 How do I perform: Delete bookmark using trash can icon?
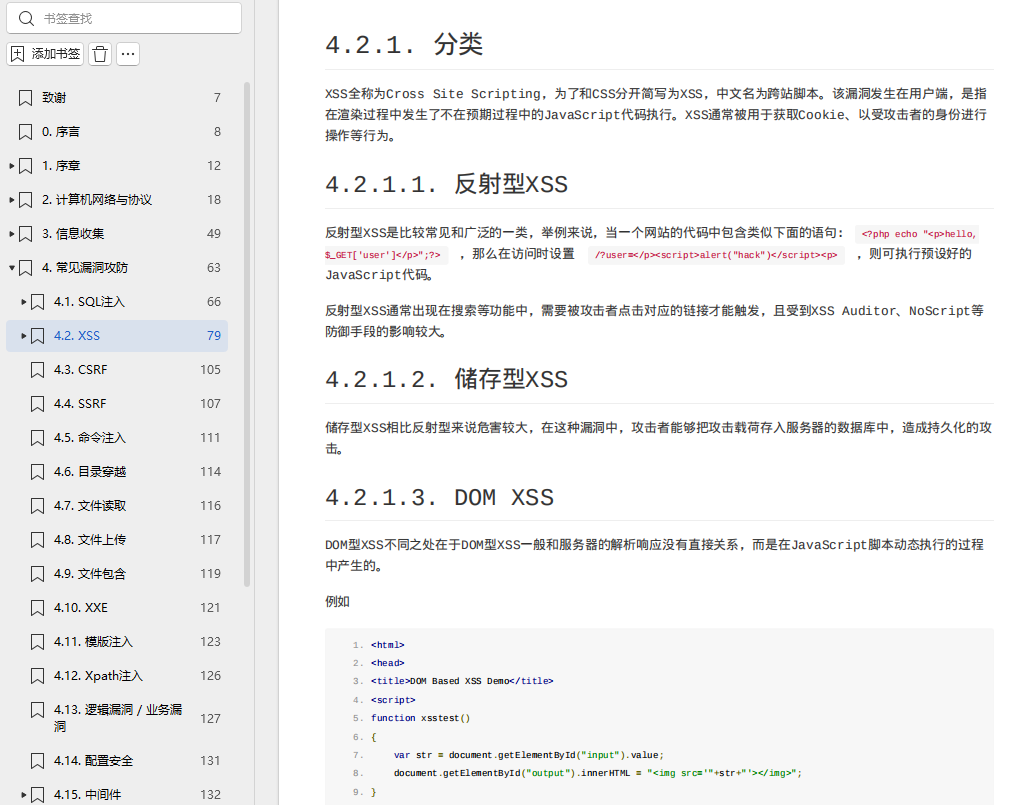(100, 54)
